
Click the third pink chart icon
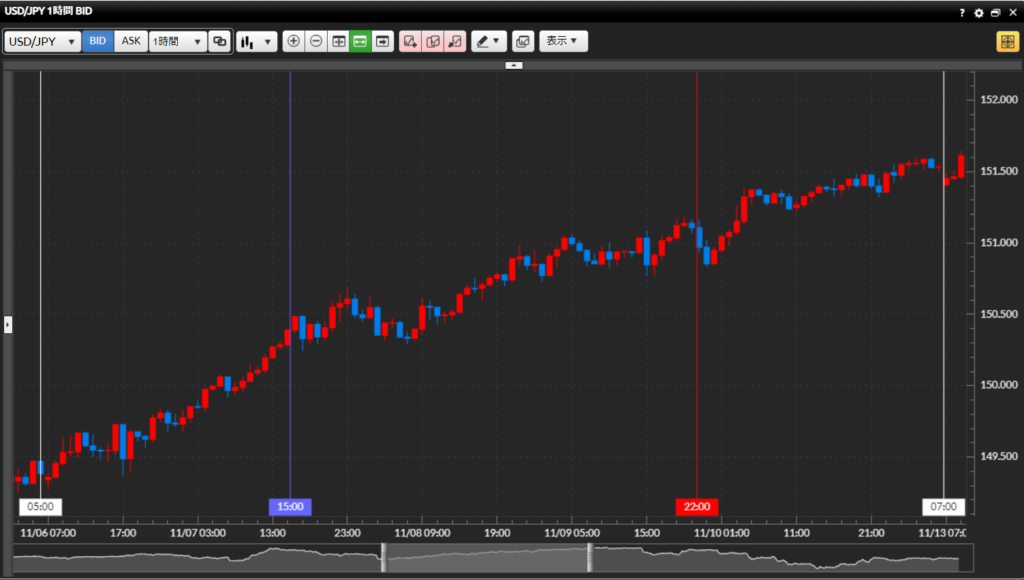tap(455, 42)
